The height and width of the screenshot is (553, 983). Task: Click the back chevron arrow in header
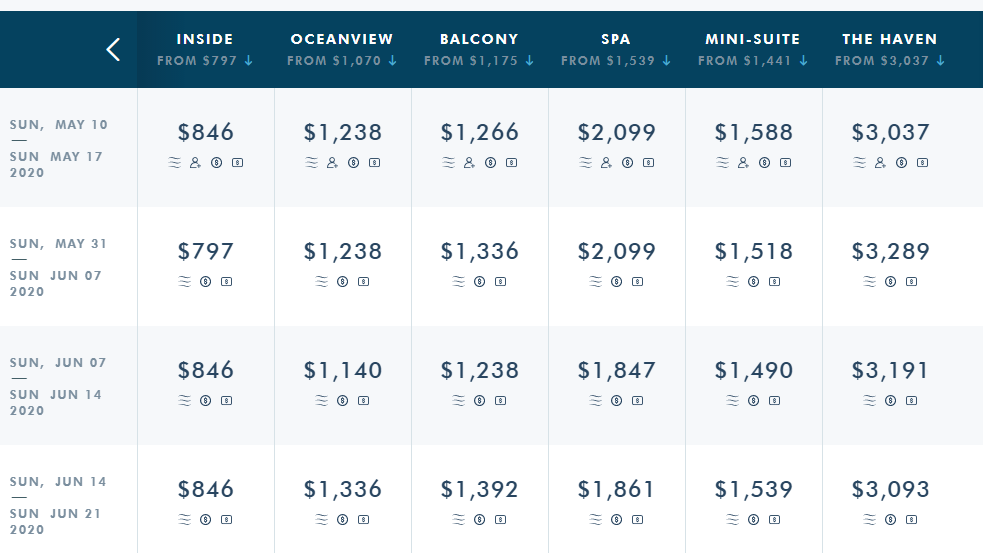point(113,49)
